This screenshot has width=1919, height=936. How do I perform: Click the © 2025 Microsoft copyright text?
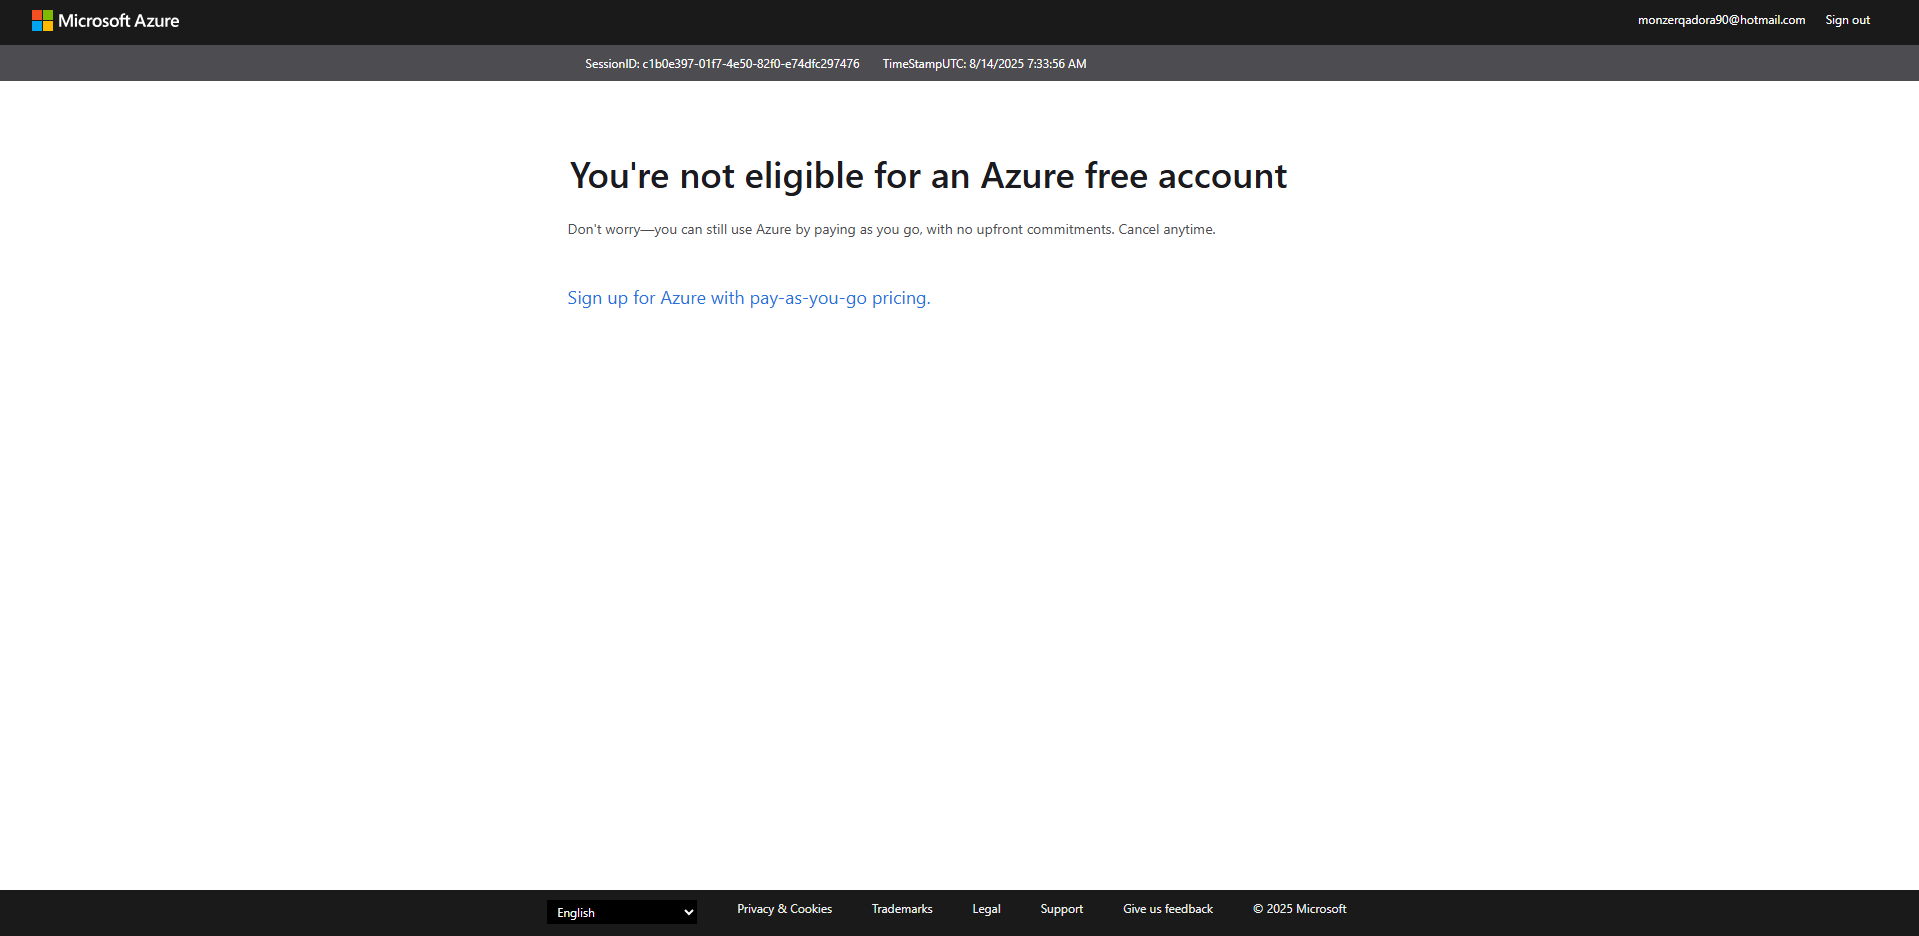click(1299, 909)
